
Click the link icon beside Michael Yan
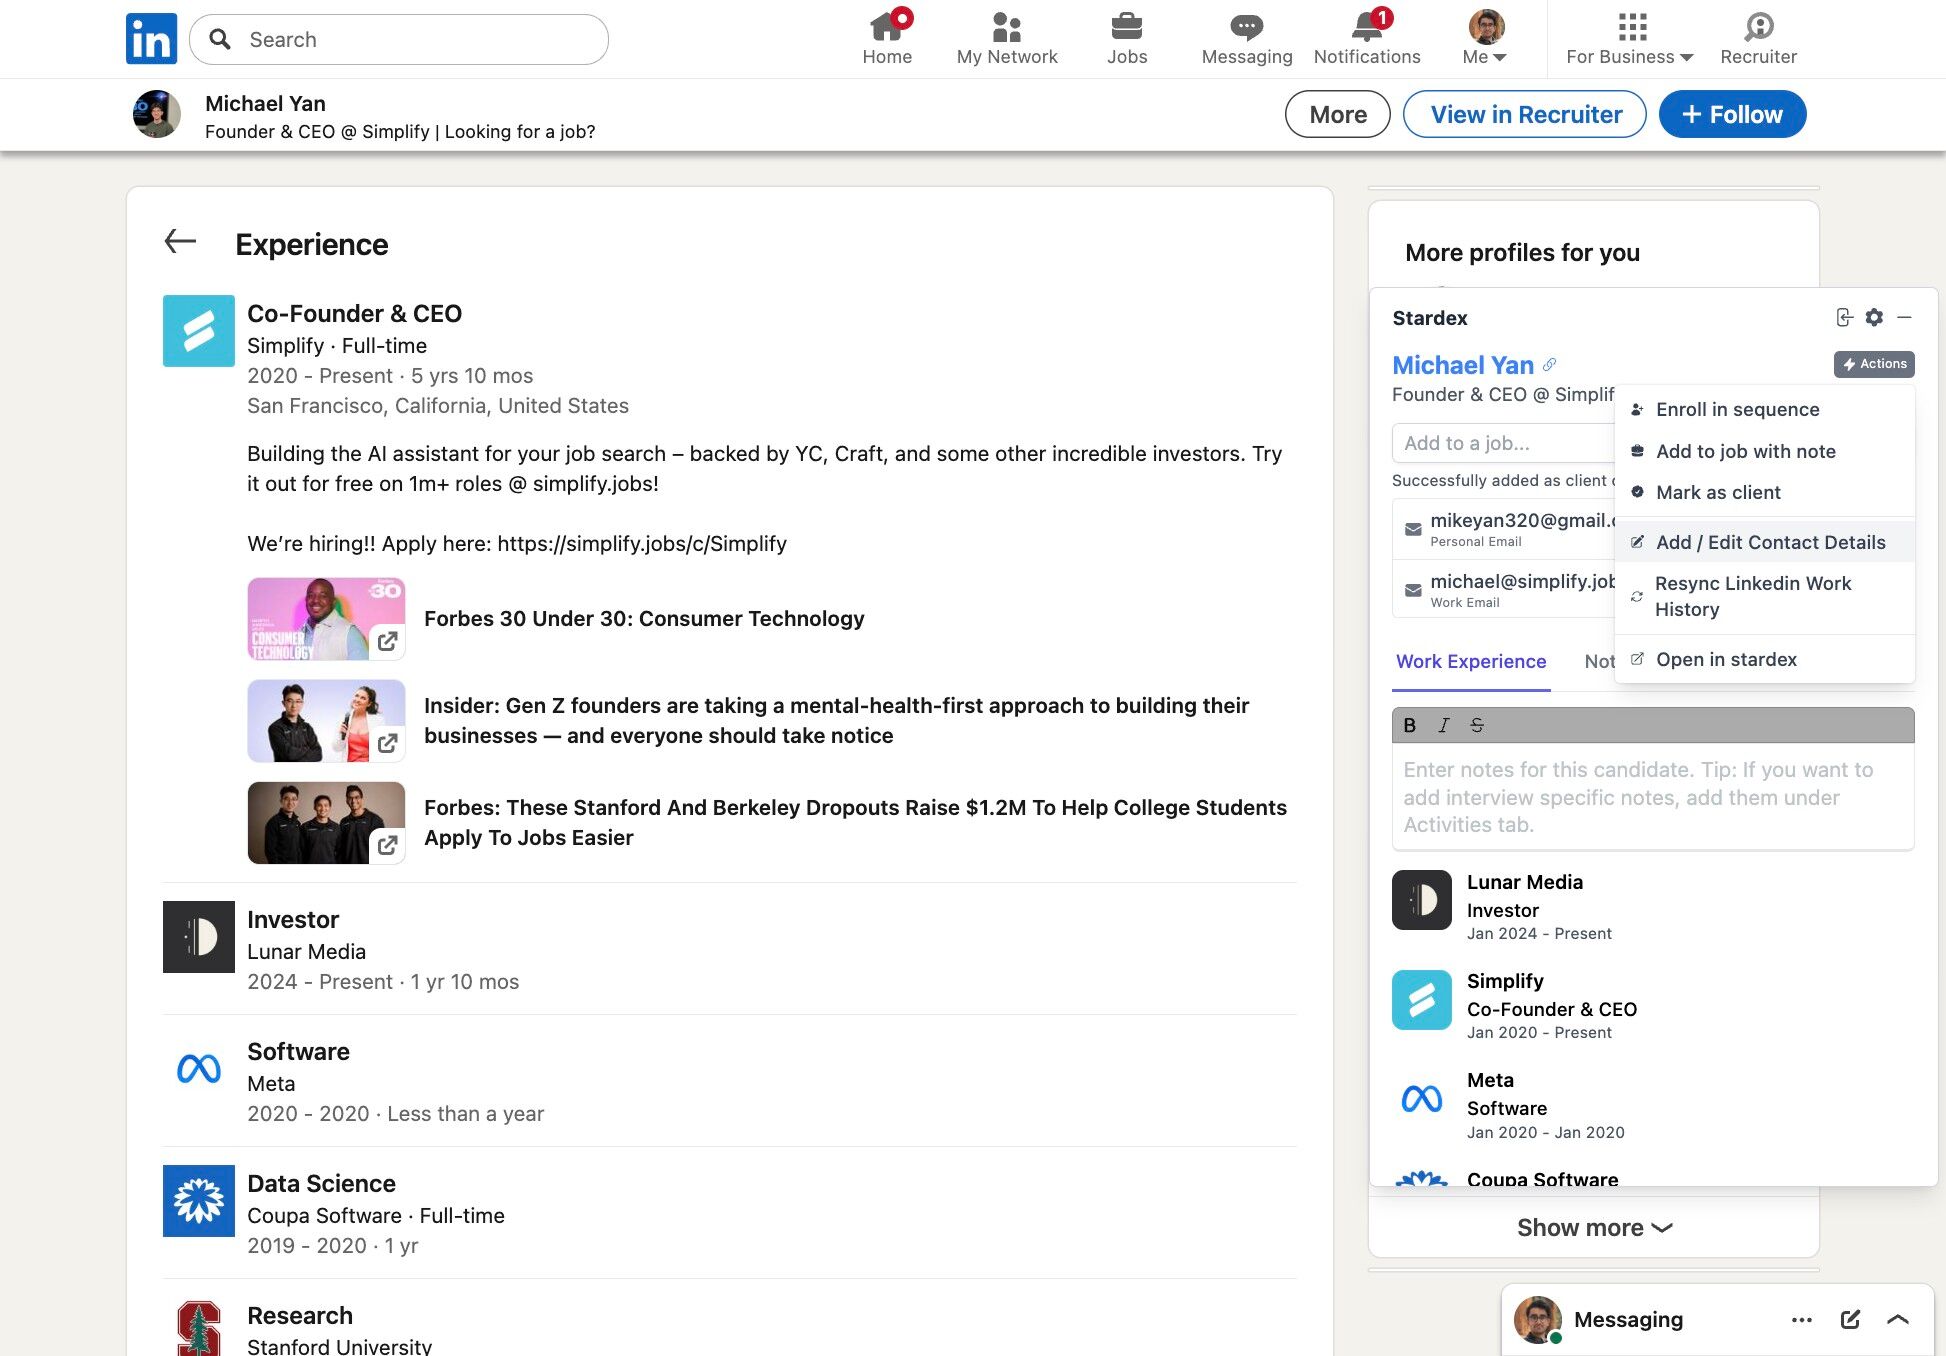[1549, 364]
